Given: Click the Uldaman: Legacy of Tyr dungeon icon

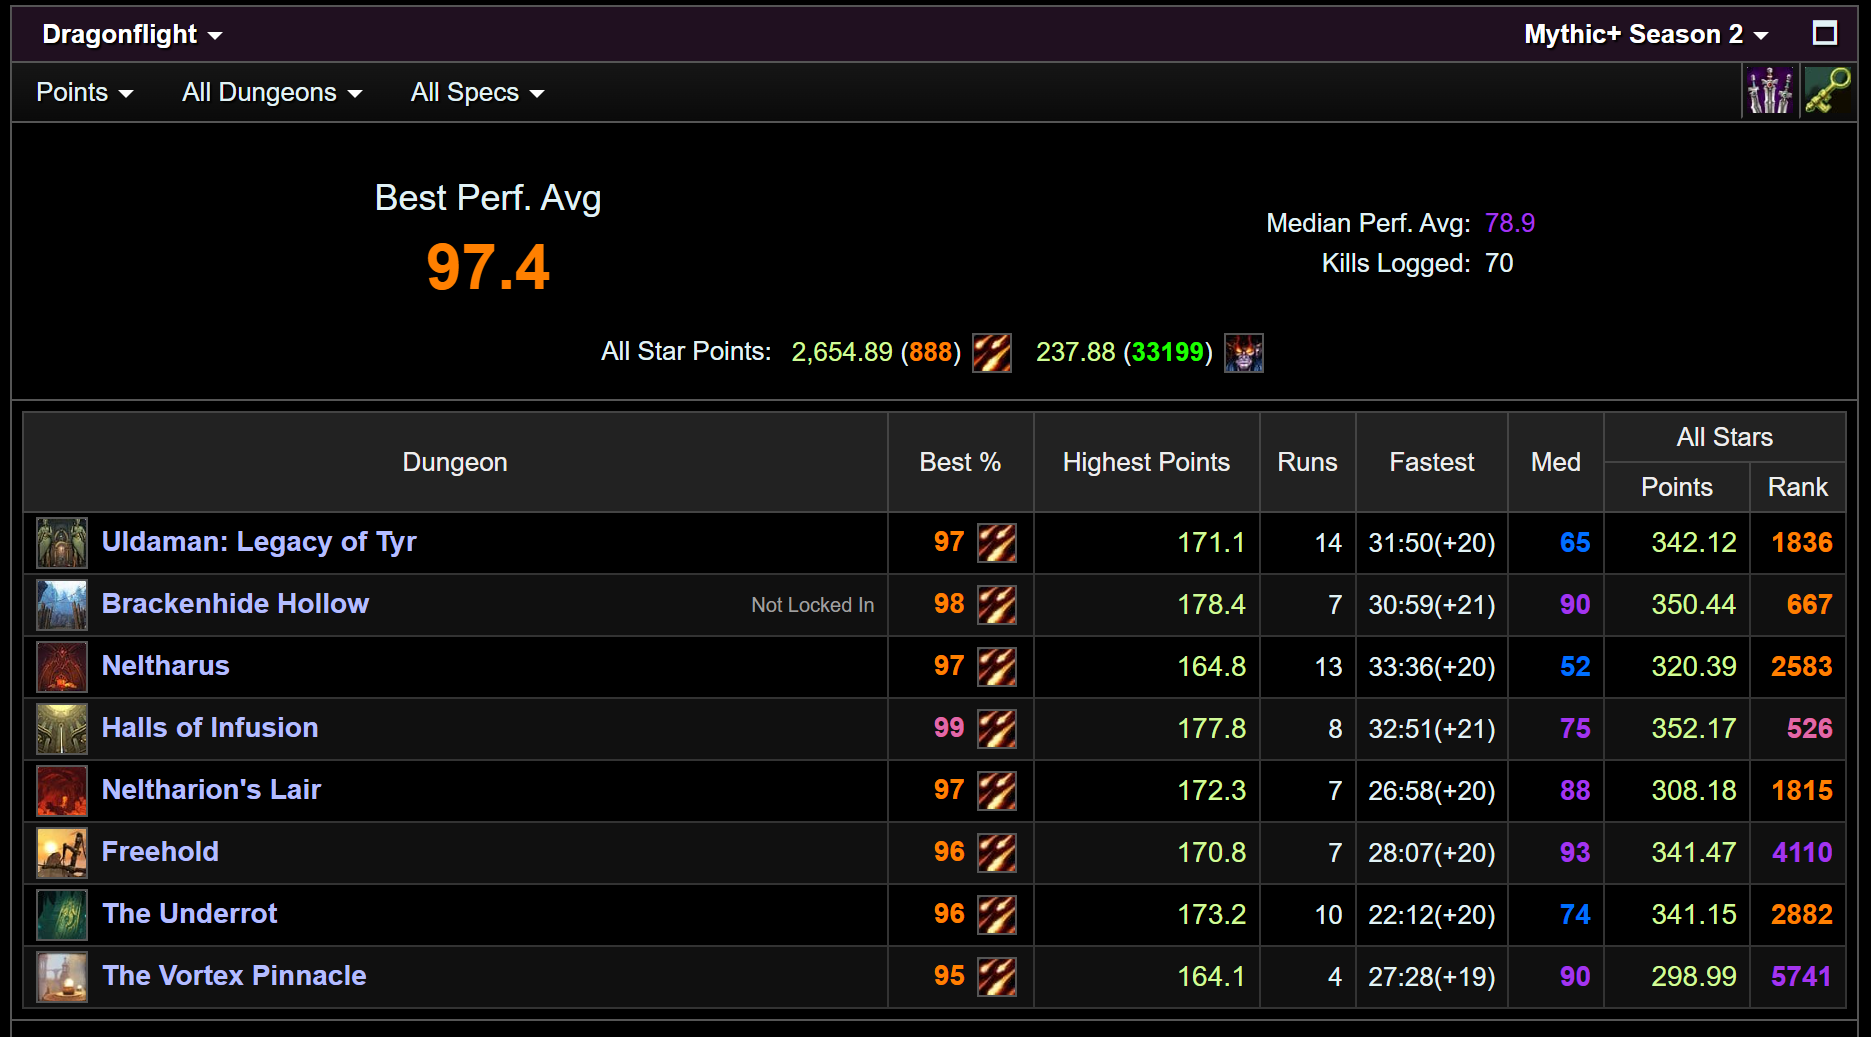Looking at the screenshot, I should [x=61, y=543].
